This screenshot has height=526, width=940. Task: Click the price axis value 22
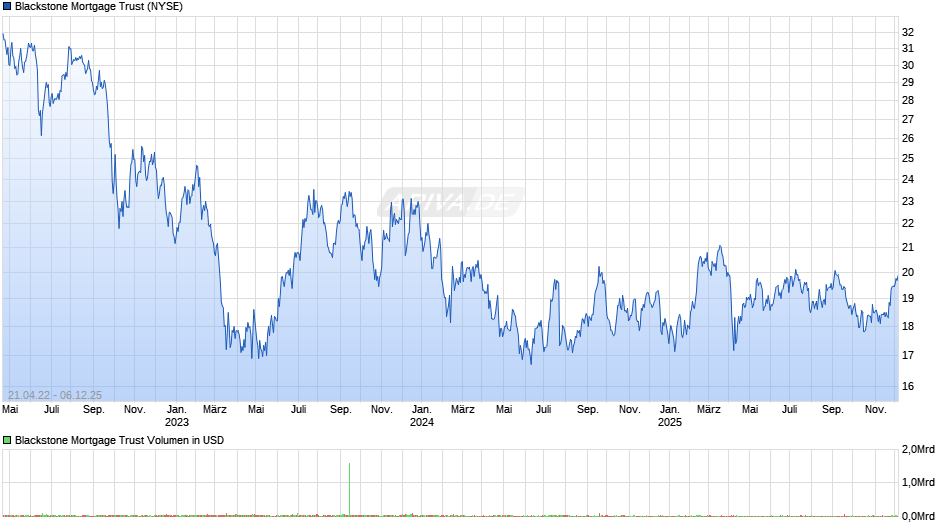(908, 224)
